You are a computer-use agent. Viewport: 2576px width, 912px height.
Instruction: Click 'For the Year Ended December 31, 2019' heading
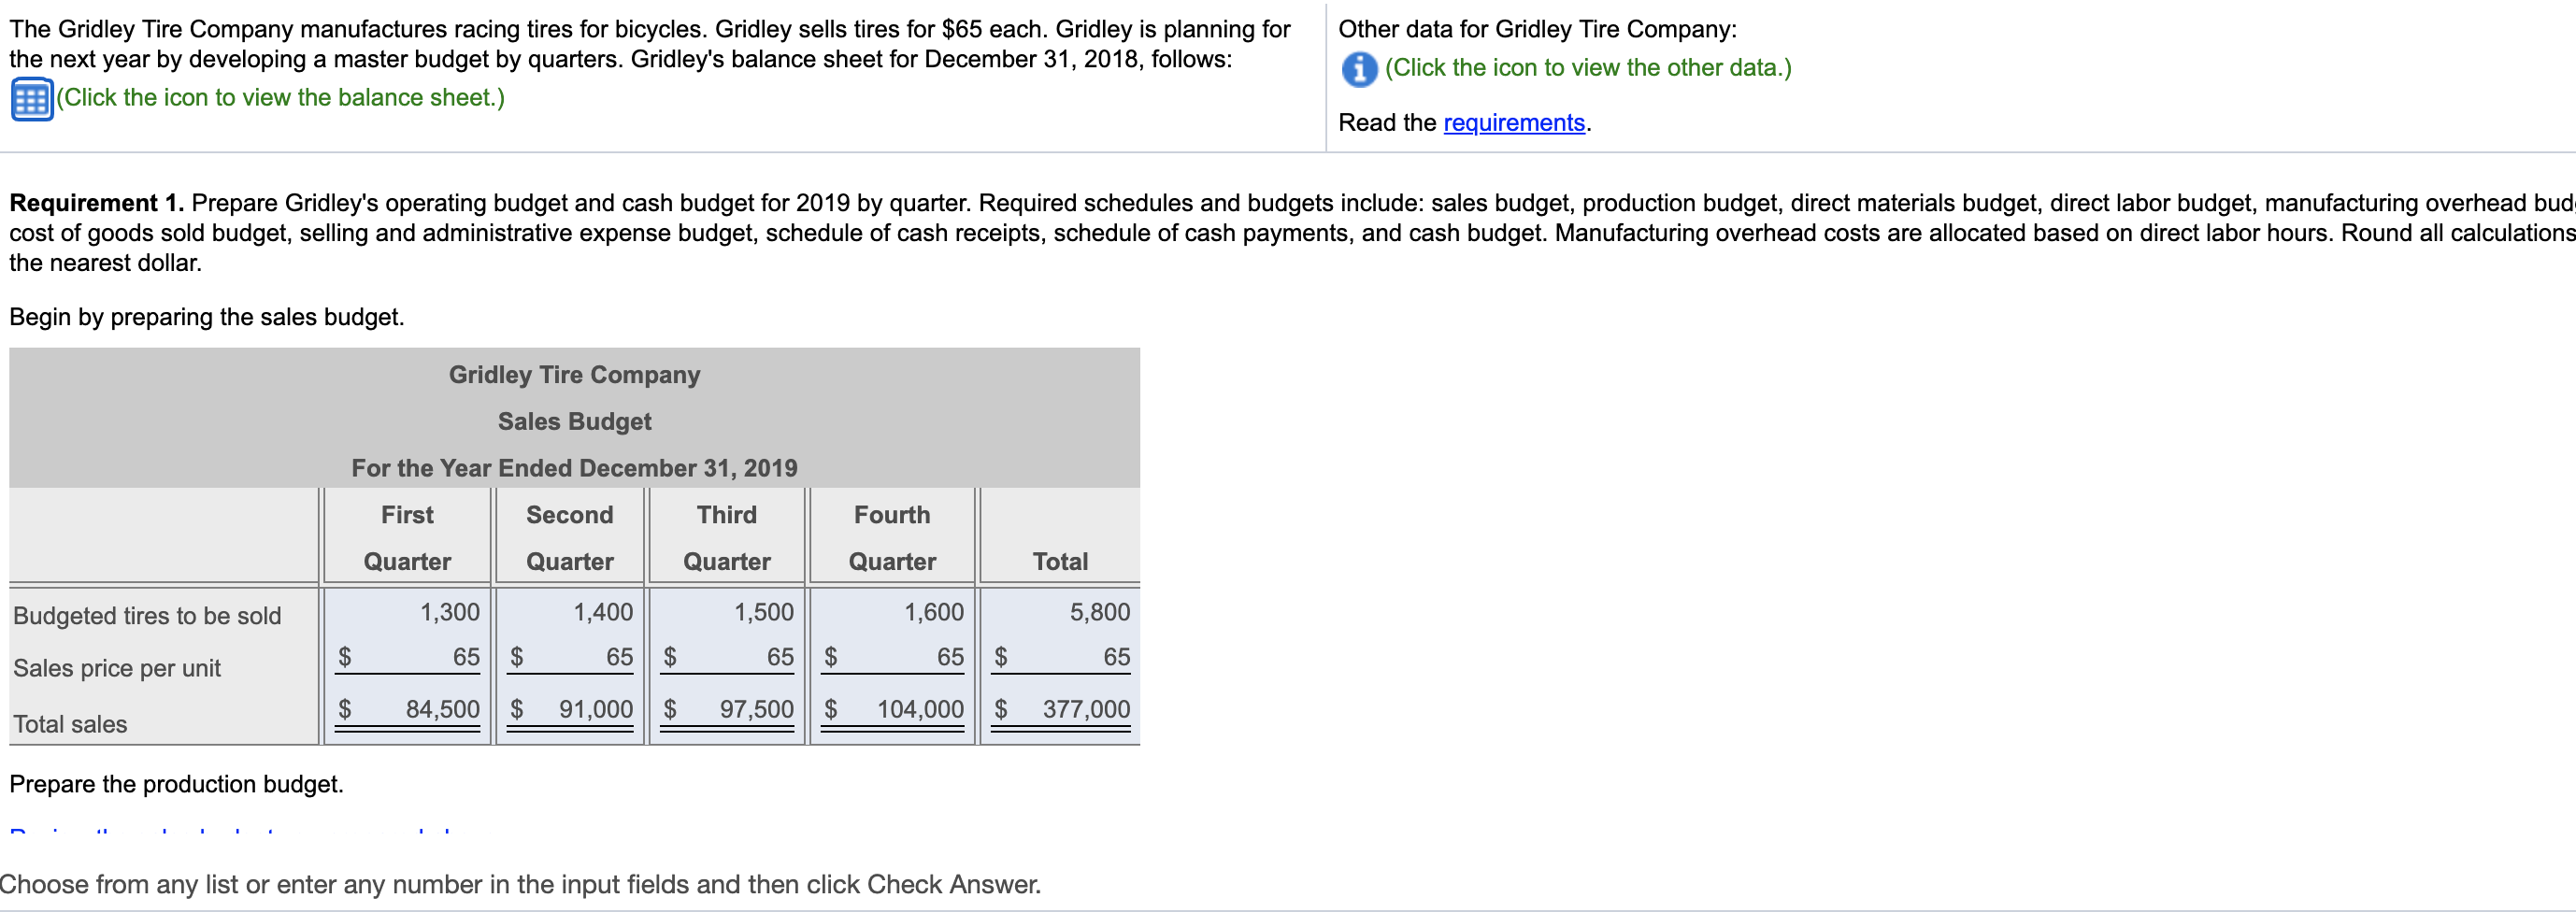click(574, 468)
